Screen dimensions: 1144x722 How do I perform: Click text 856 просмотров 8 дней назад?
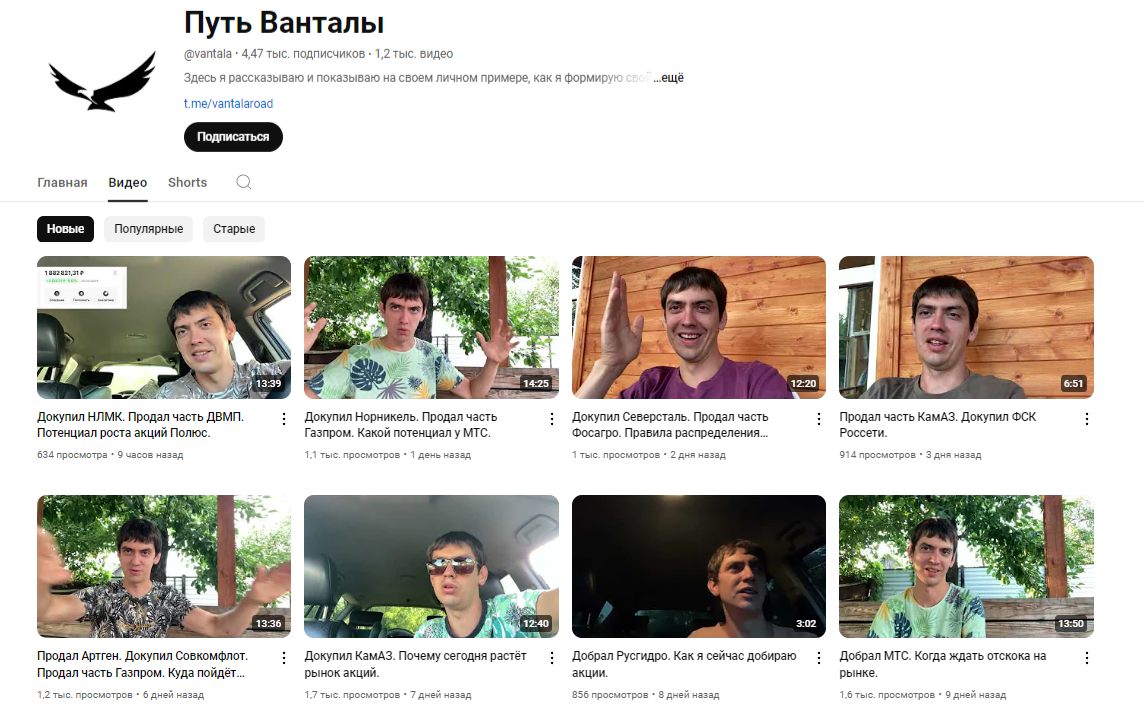click(646, 695)
